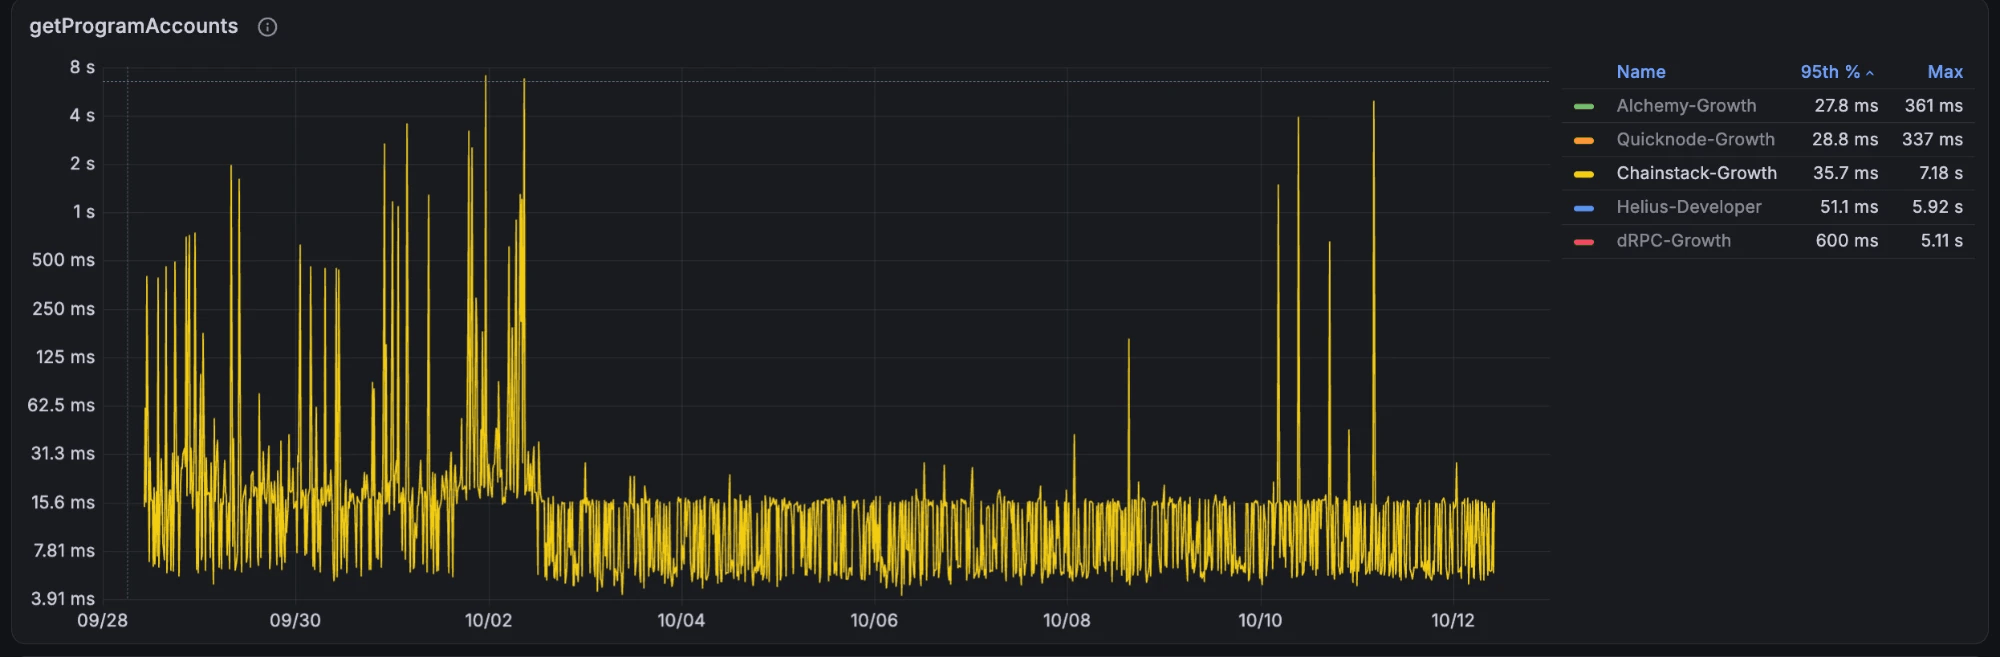2000x657 pixels.
Task: Sort legend by 95th % column
Action: (x=1830, y=72)
